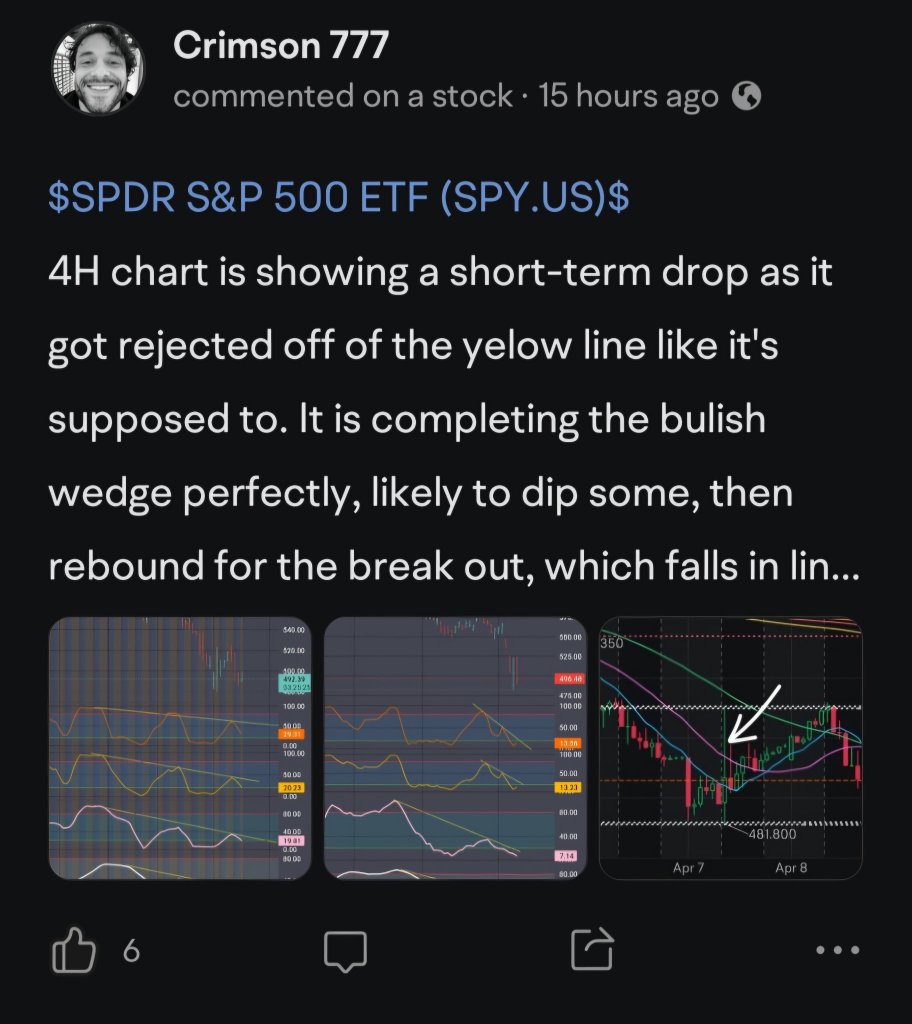Like the post with thumbs-up icon

click(73, 951)
